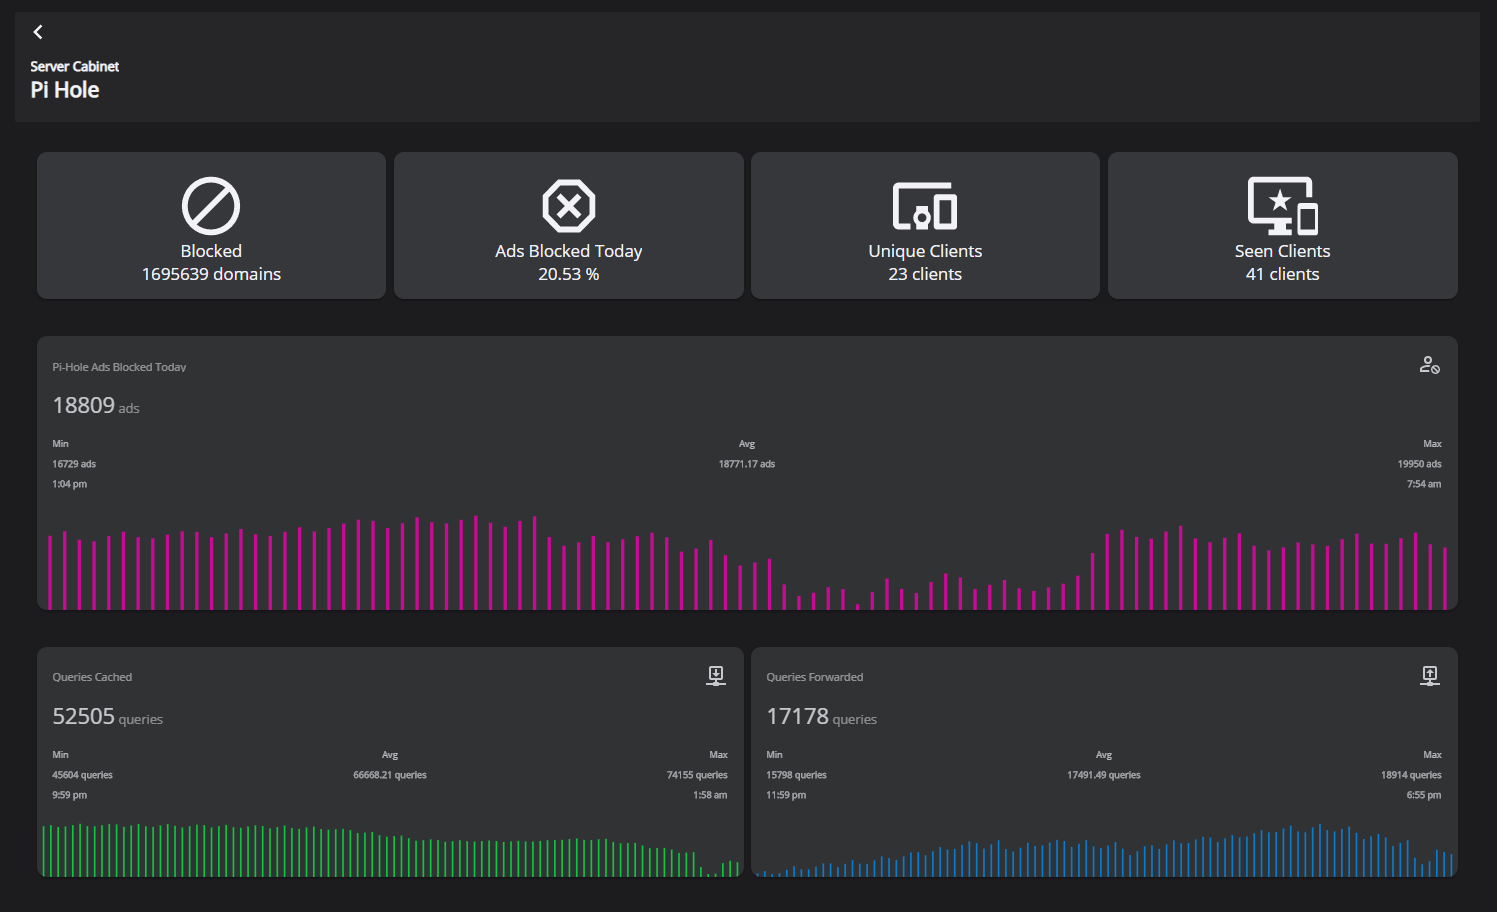Click the user-block icon in the Ads Blocked Today graph

1430,365
